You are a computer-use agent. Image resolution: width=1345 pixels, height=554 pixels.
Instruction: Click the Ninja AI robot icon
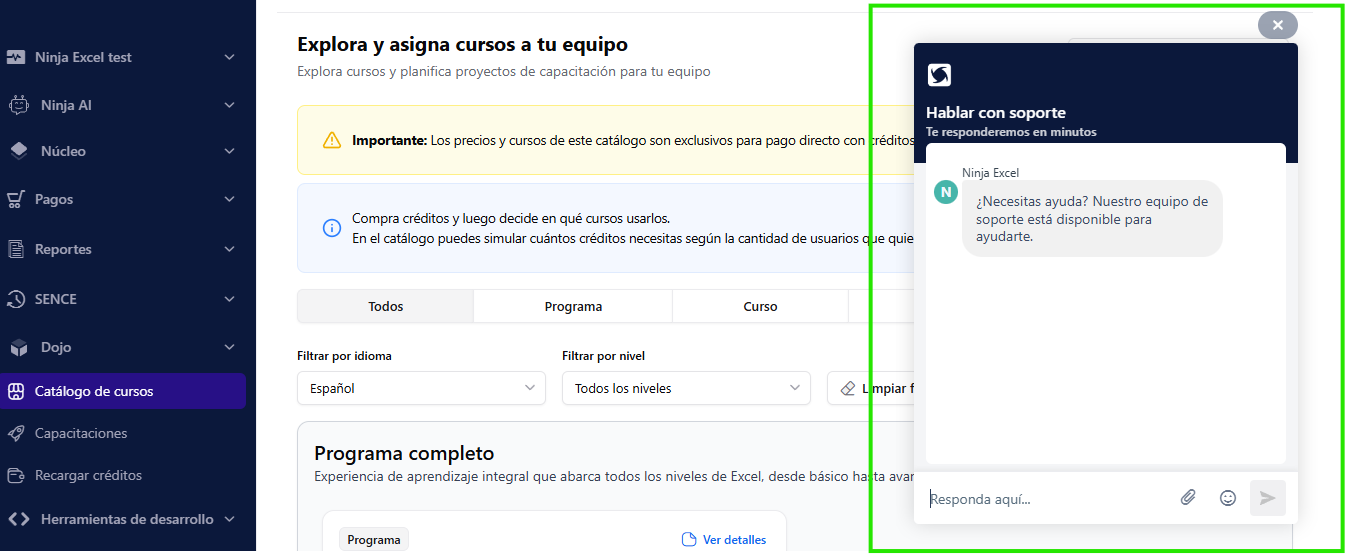[18, 105]
